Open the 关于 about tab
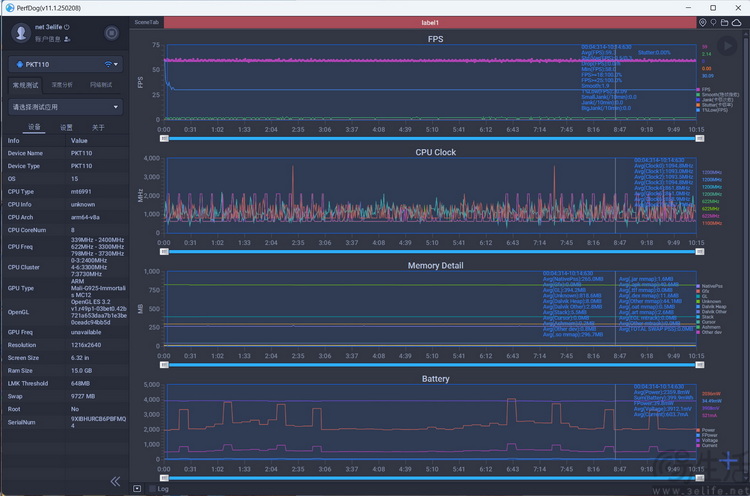The width and height of the screenshot is (750, 496). (x=97, y=128)
